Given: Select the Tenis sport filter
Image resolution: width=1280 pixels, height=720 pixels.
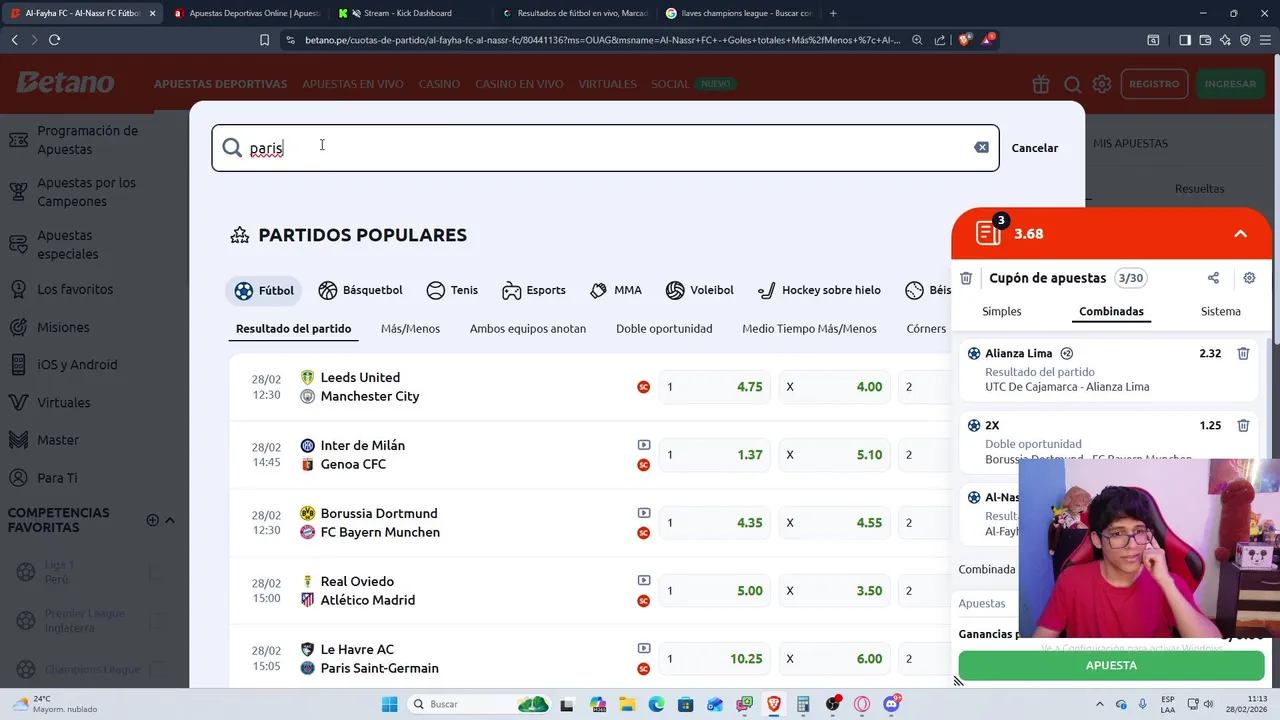Looking at the screenshot, I should click(x=452, y=290).
